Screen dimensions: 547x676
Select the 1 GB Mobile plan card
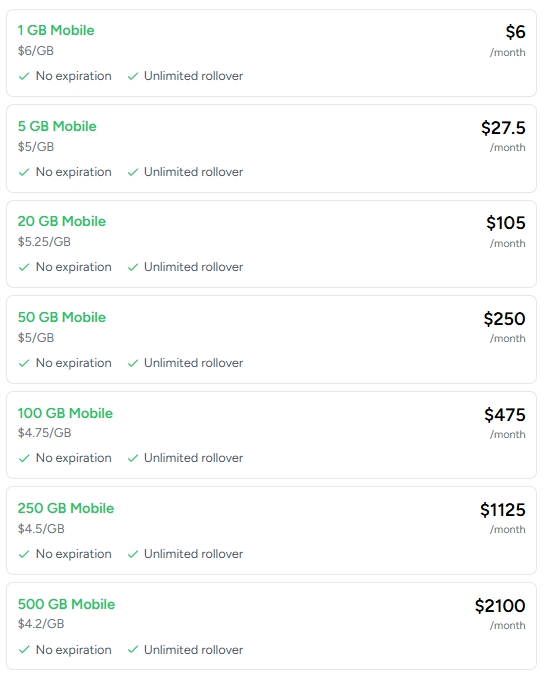271,53
